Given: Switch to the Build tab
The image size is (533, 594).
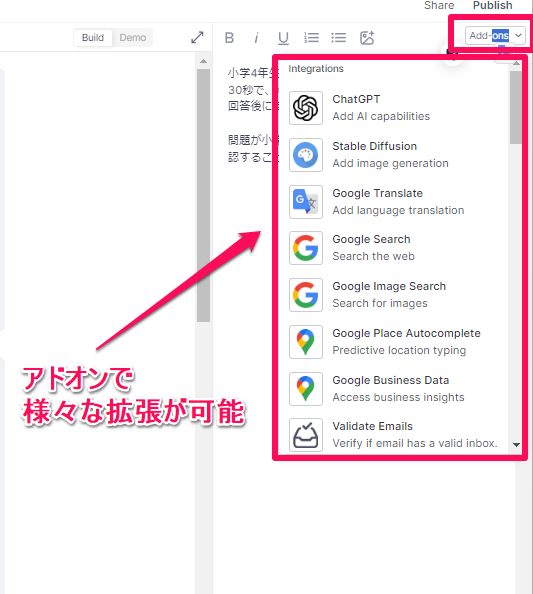Looking at the screenshot, I should (x=93, y=38).
